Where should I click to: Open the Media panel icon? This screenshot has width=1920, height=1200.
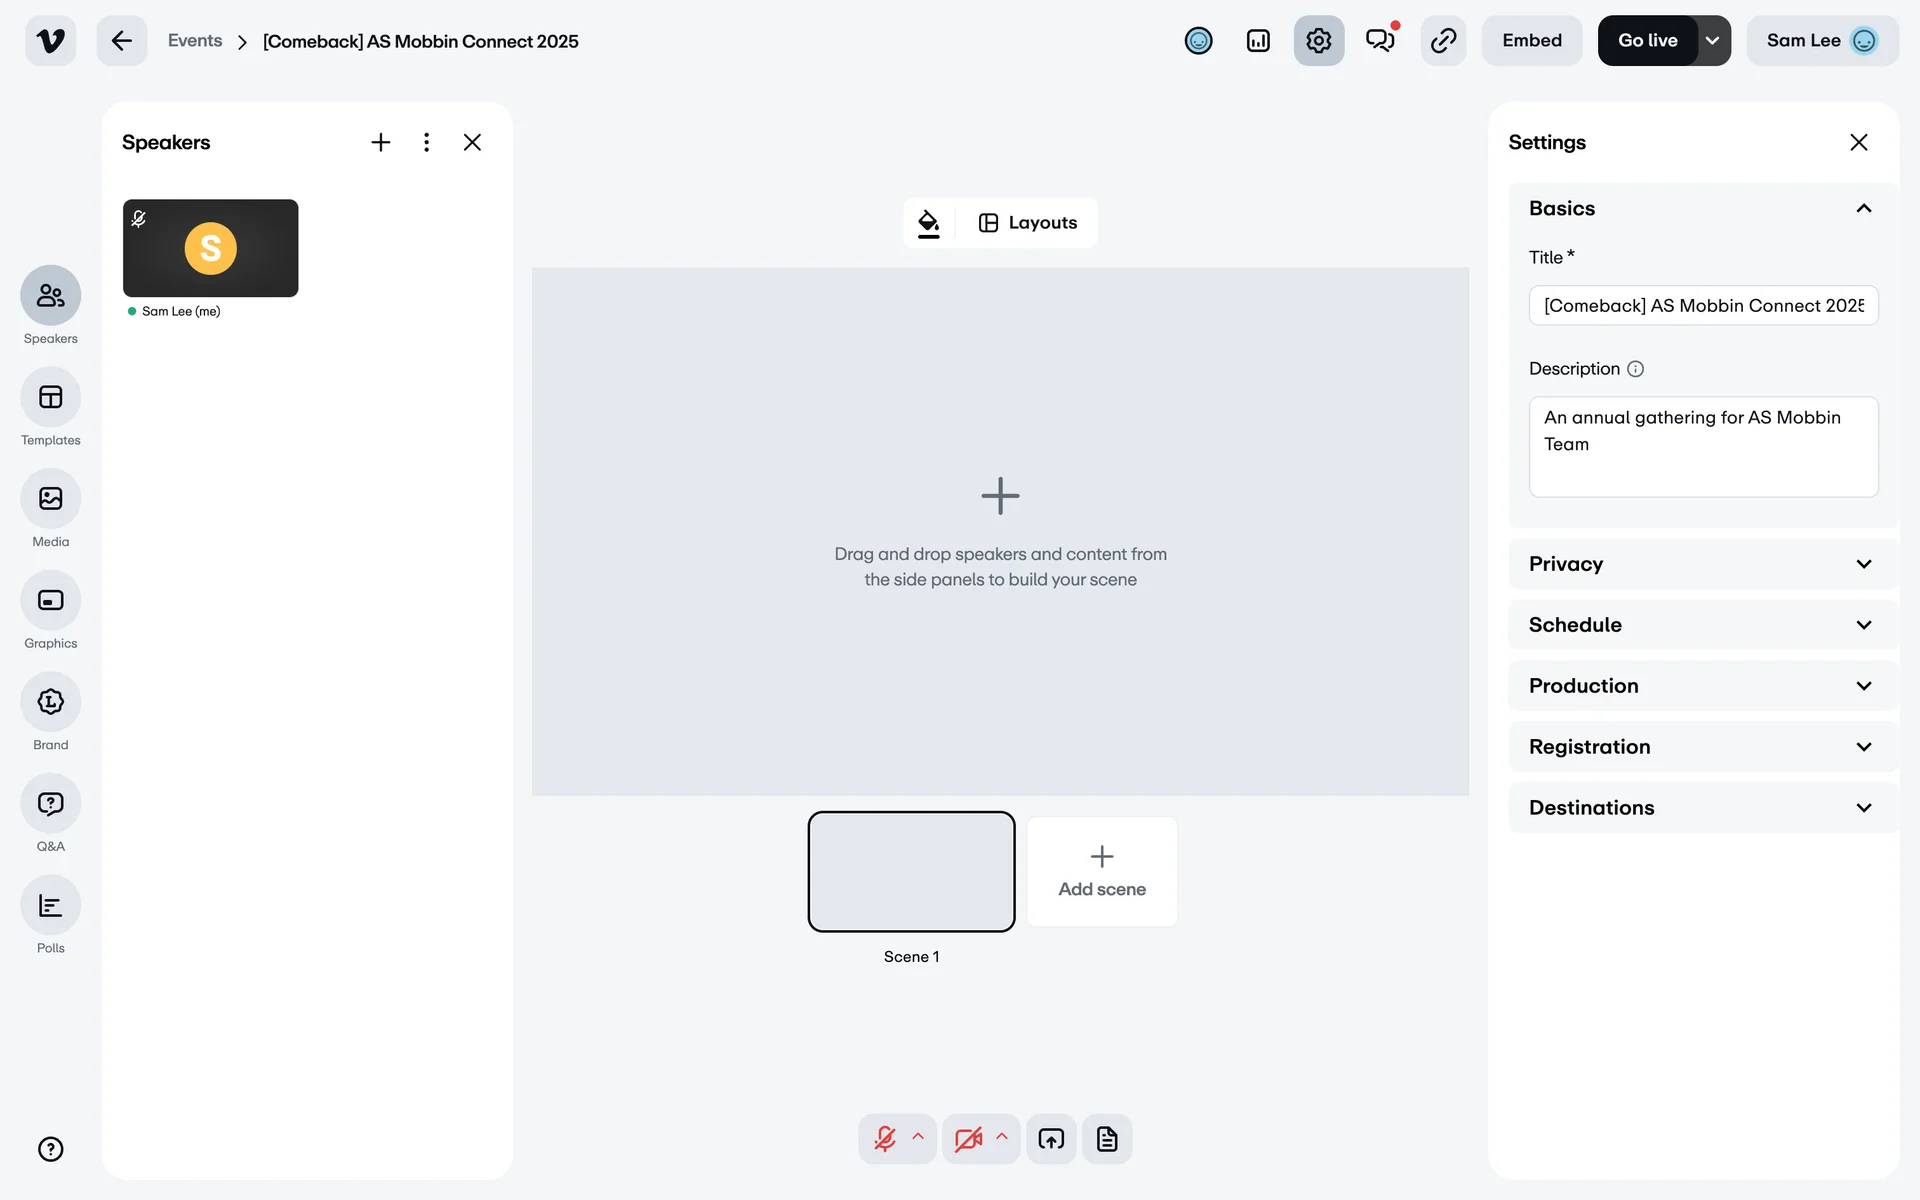click(50, 499)
